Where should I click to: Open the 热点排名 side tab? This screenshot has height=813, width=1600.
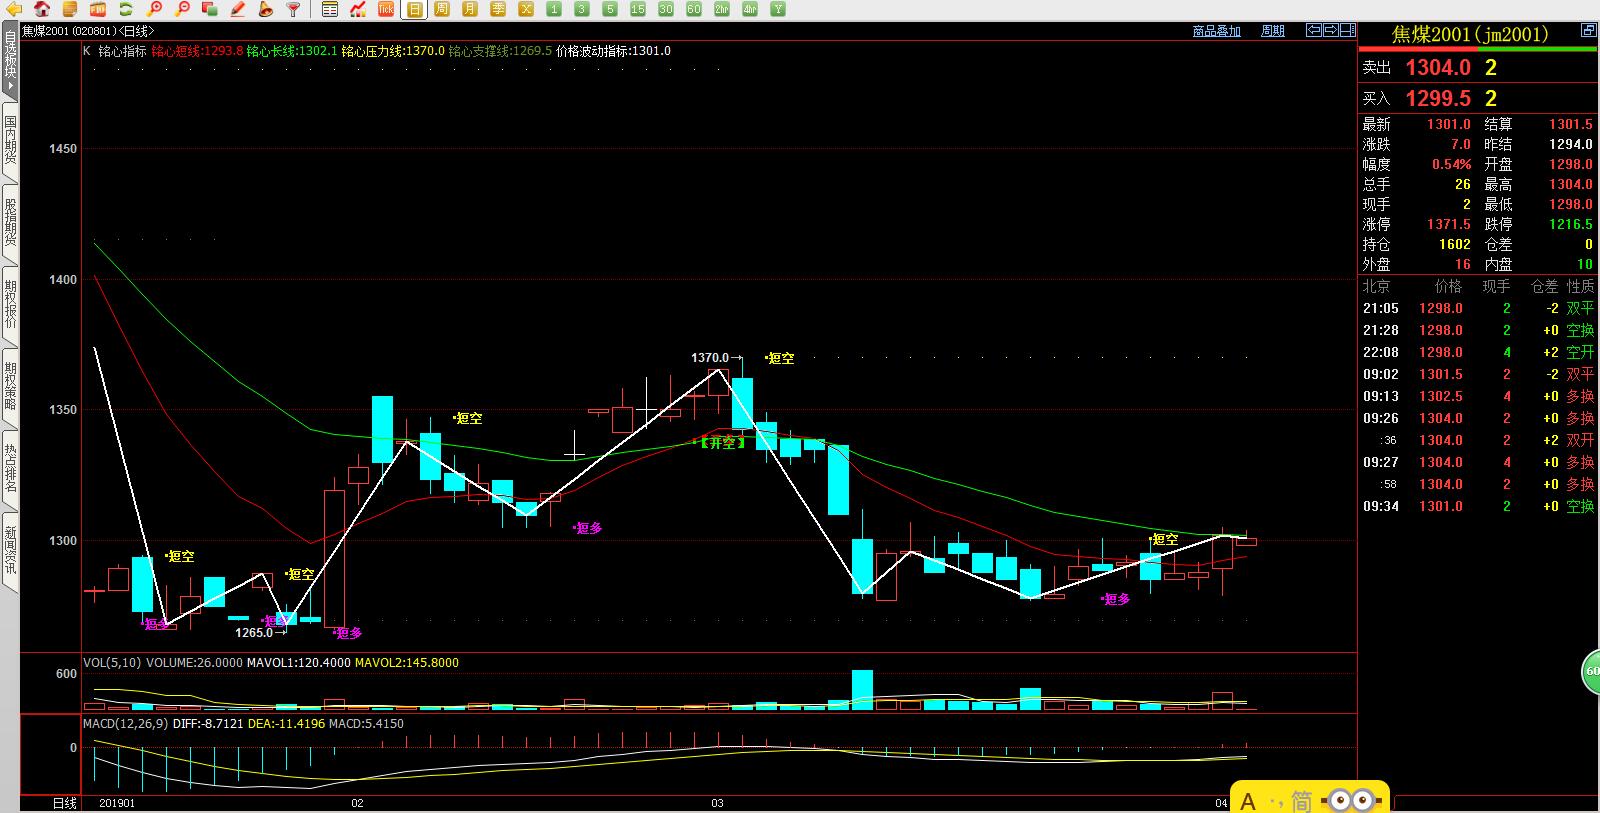pyautogui.click(x=10, y=468)
